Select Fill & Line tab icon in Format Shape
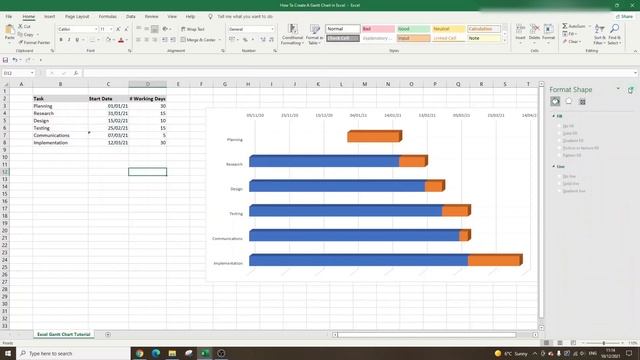This screenshot has width=640, height=360. pyautogui.click(x=555, y=101)
